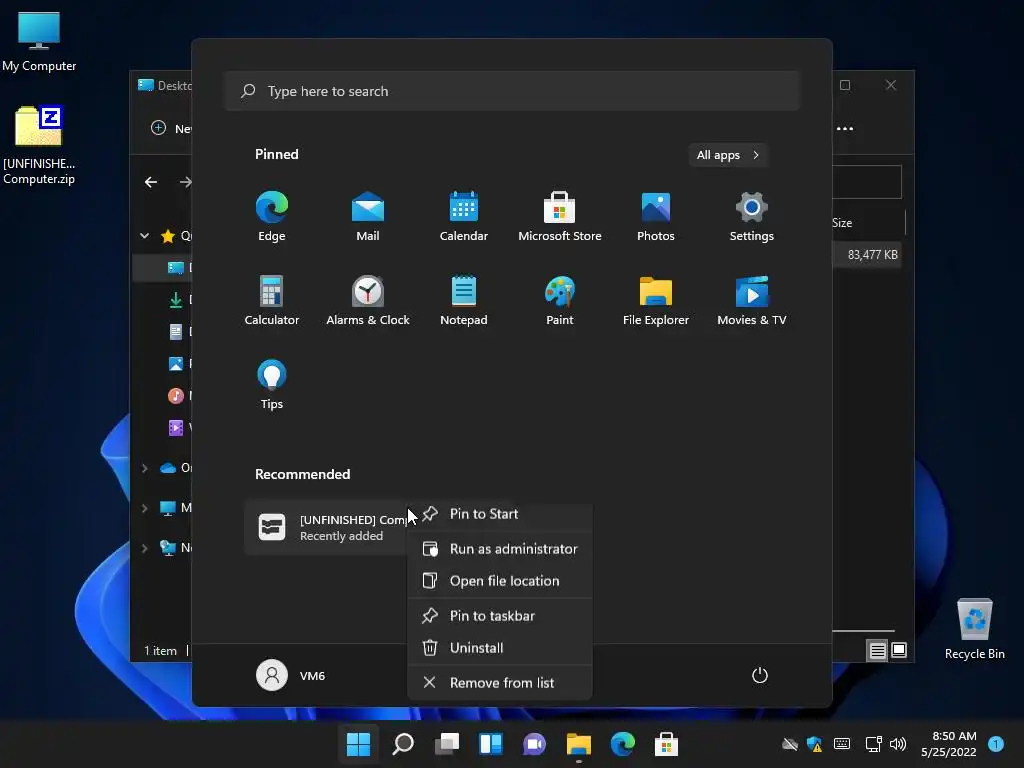Screen dimensions: 1024x768
Task: Click the Windows Start button on taskbar
Action: tap(358, 744)
